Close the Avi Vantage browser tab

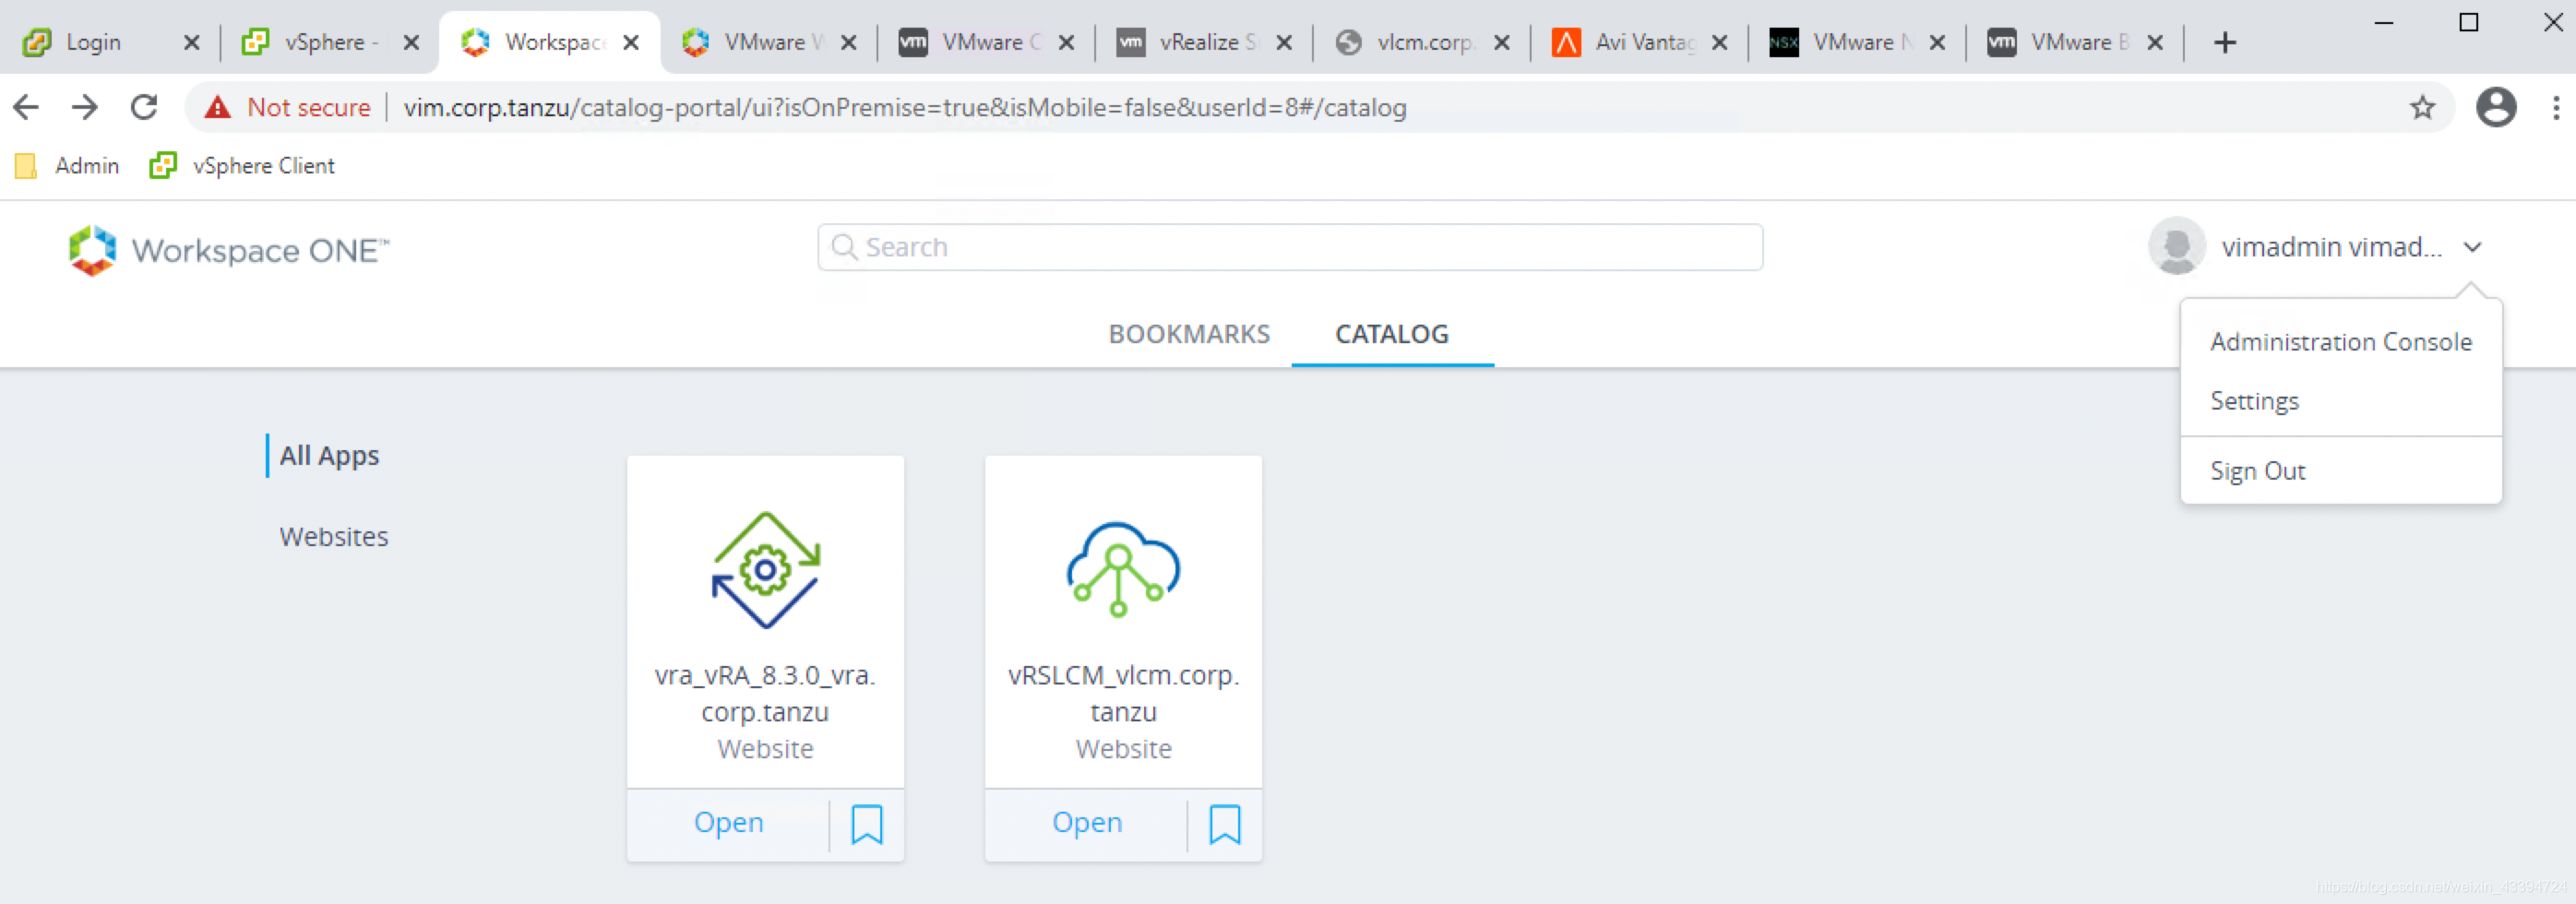[x=1719, y=42]
